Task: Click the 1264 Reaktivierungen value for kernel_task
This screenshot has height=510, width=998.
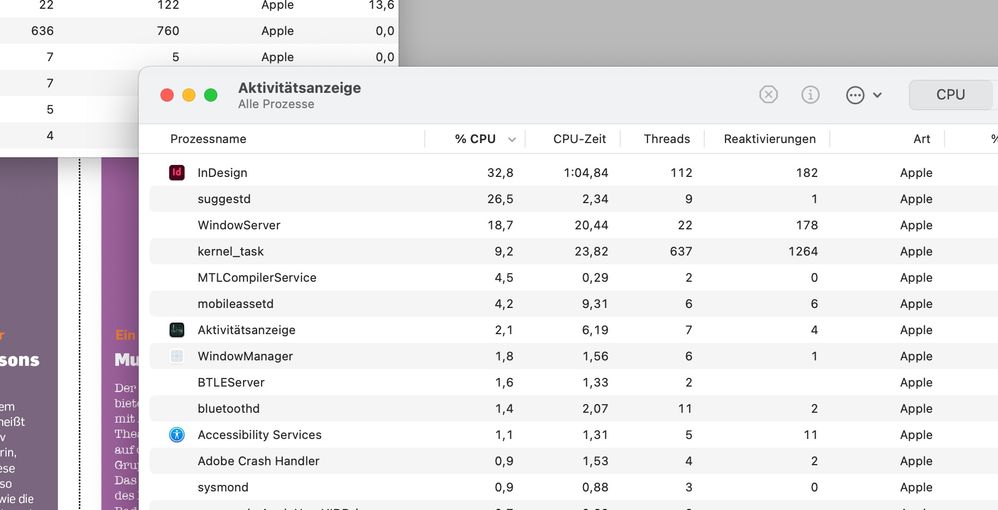Action: (803, 251)
